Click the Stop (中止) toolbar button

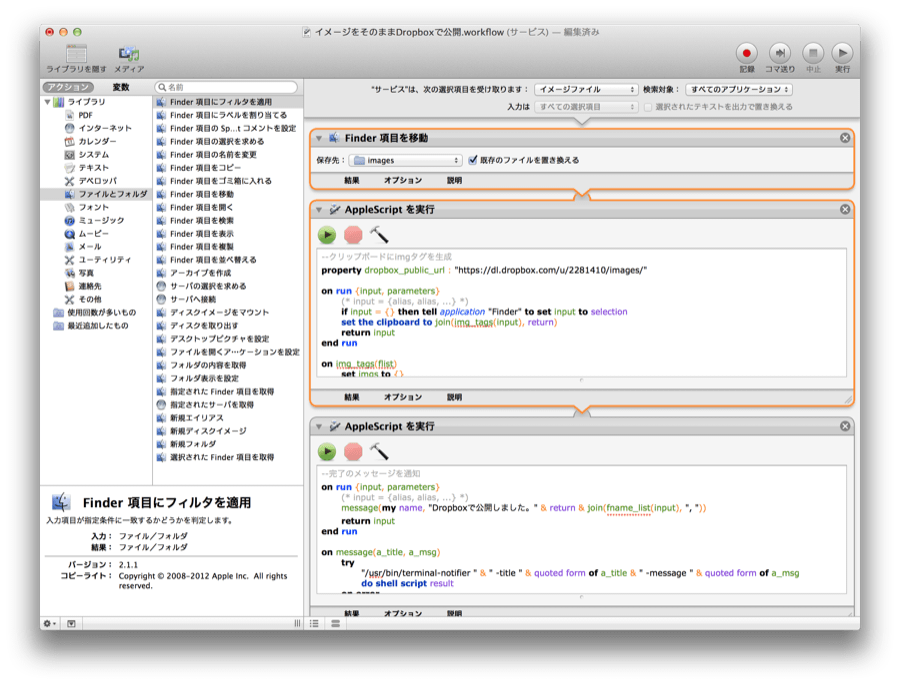pos(813,53)
